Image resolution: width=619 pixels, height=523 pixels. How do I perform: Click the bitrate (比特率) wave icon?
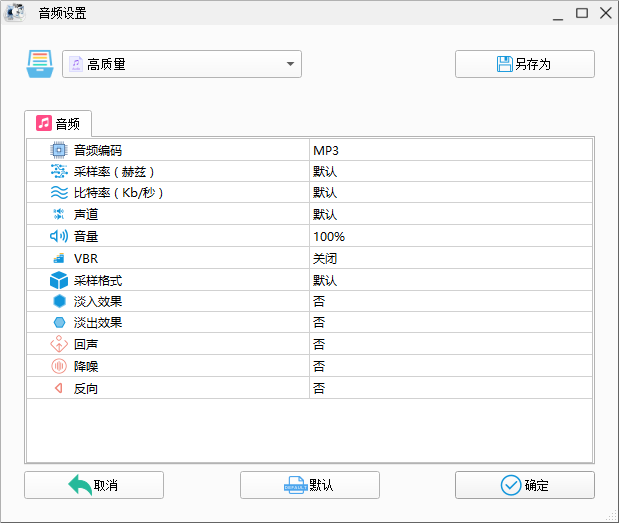pyautogui.click(x=59, y=193)
